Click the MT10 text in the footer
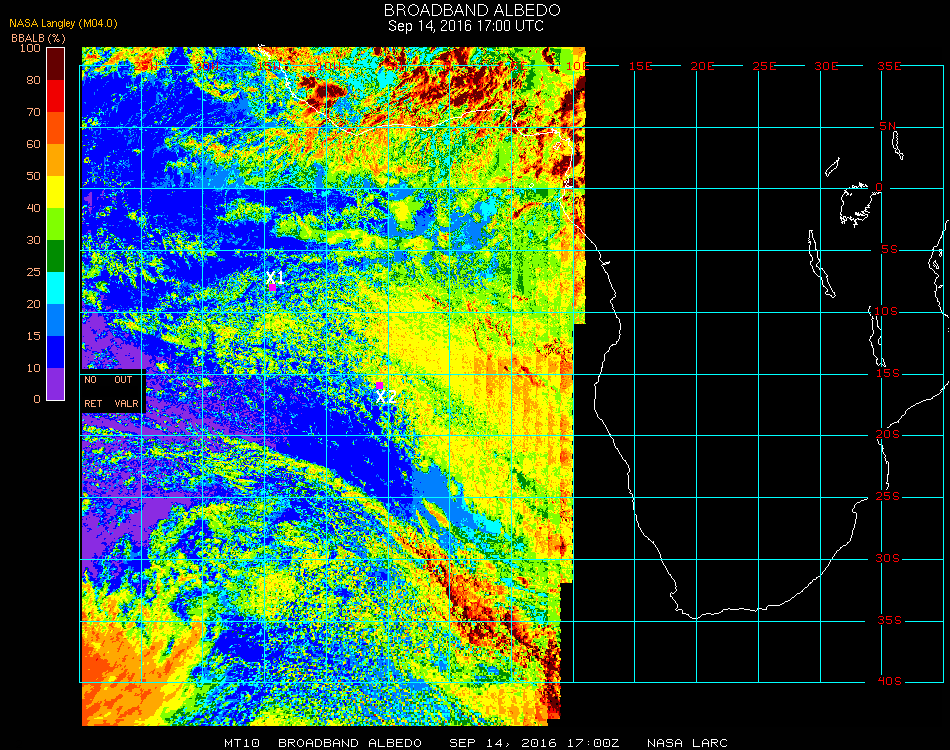Image resolution: width=950 pixels, height=750 pixels. pyautogui.click(x=242, y=743)
